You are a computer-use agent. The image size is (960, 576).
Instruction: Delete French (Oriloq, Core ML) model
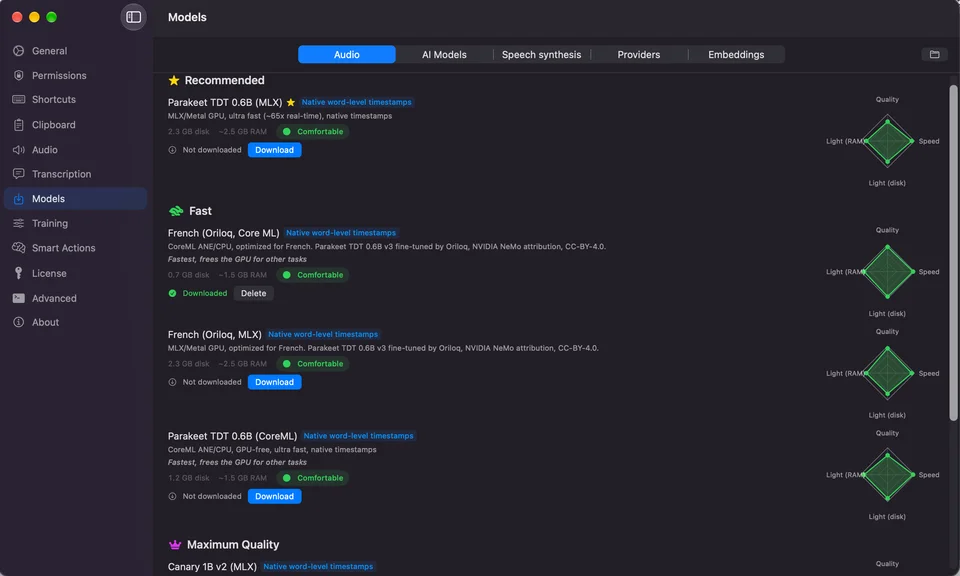coord(253,293)
